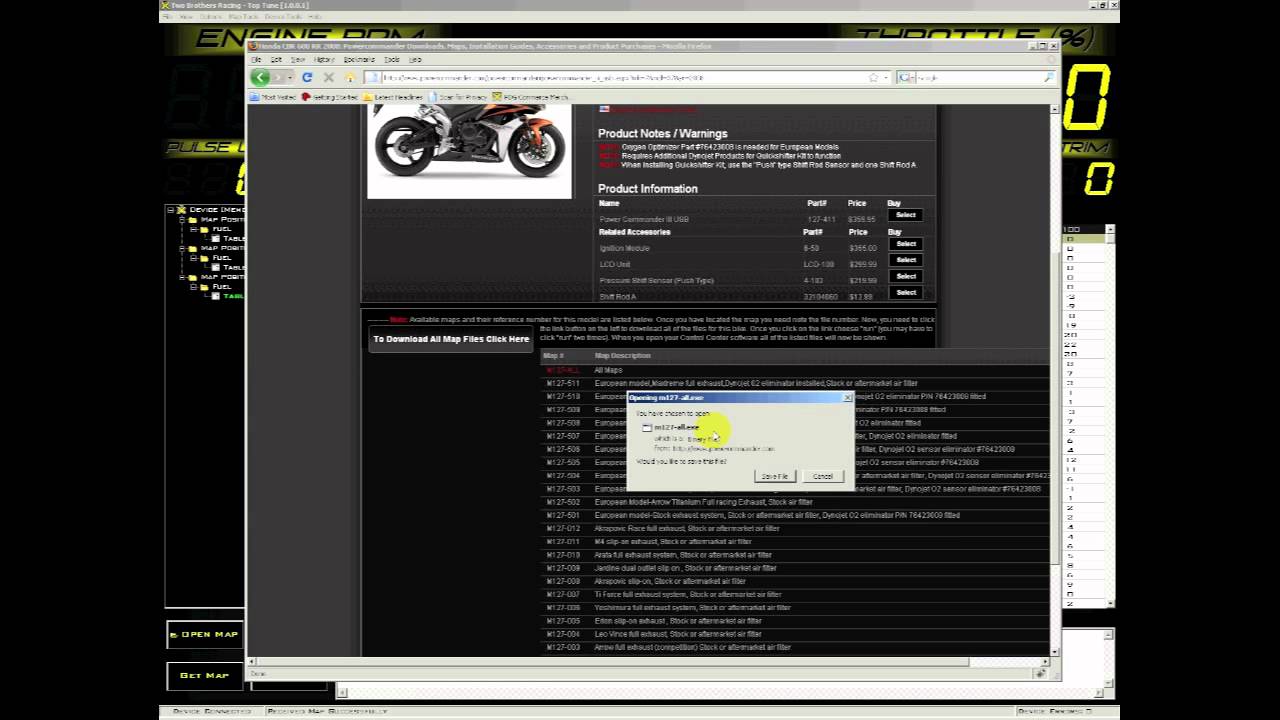Click the Get Map button in Top Tune
The height and width of the screenshot is (720, 1280).
(205, 675)
